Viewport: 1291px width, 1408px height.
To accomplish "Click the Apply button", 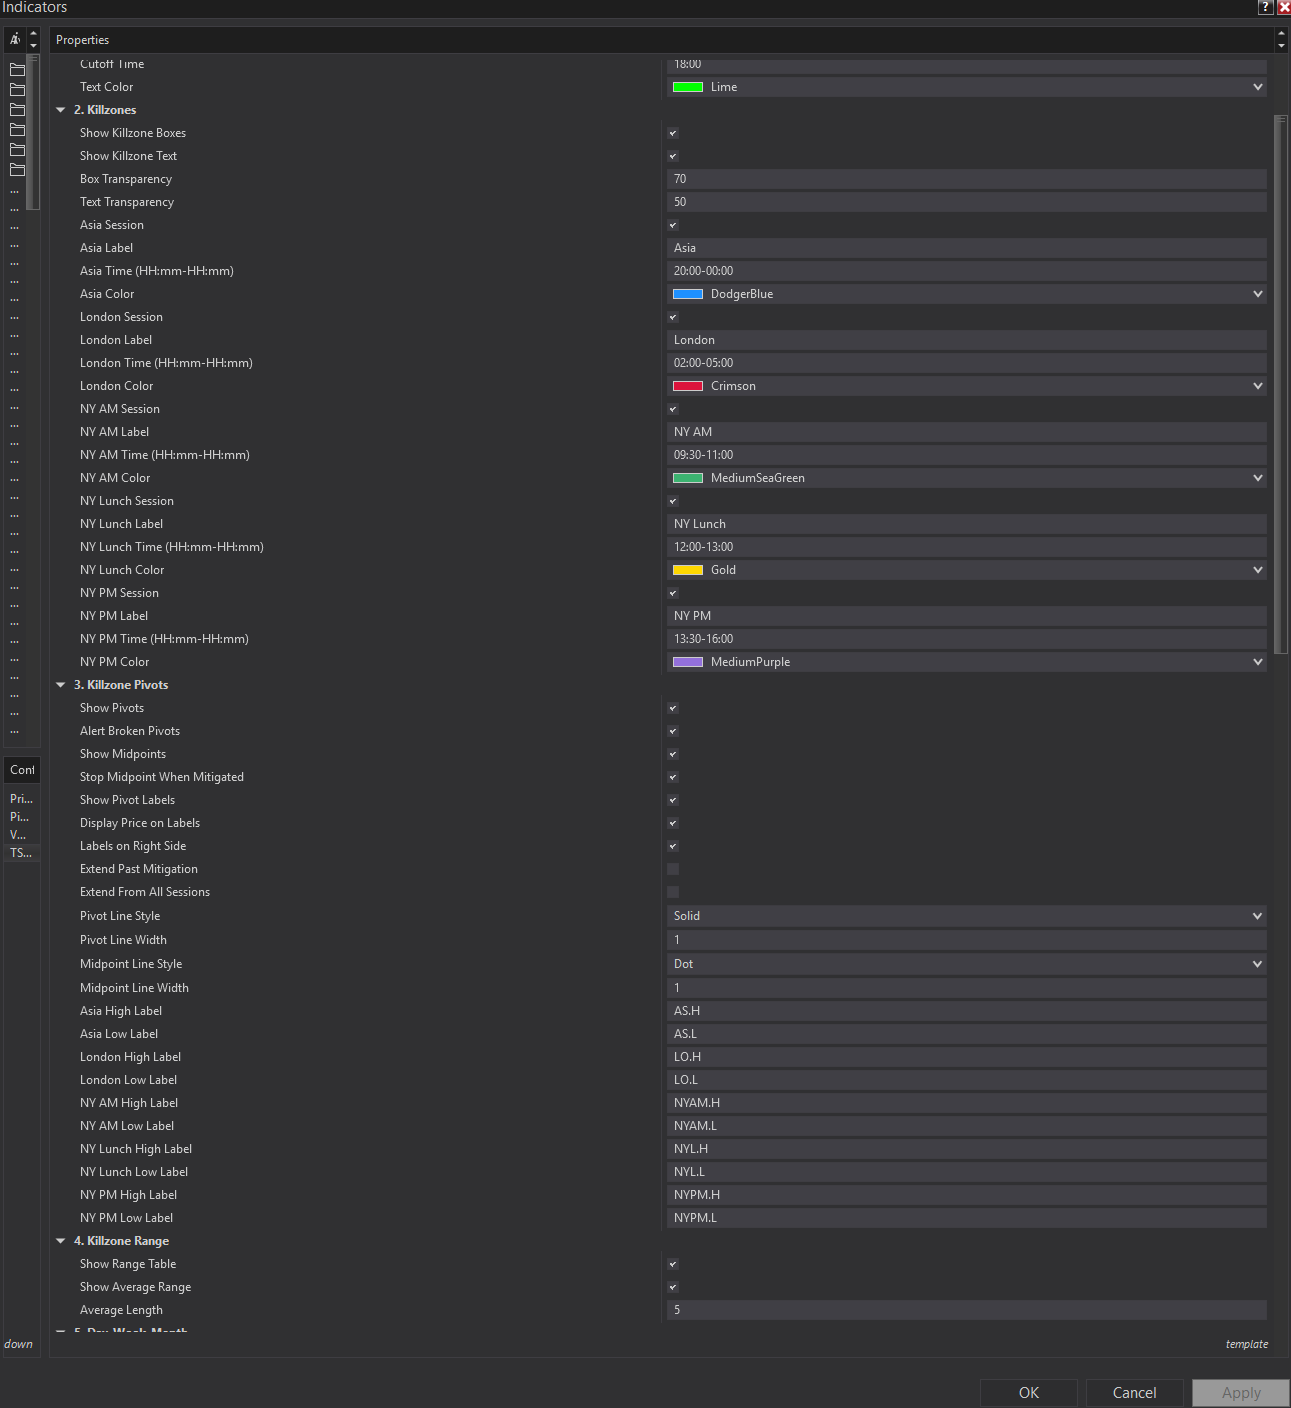I will (x=1241, y=1393).
